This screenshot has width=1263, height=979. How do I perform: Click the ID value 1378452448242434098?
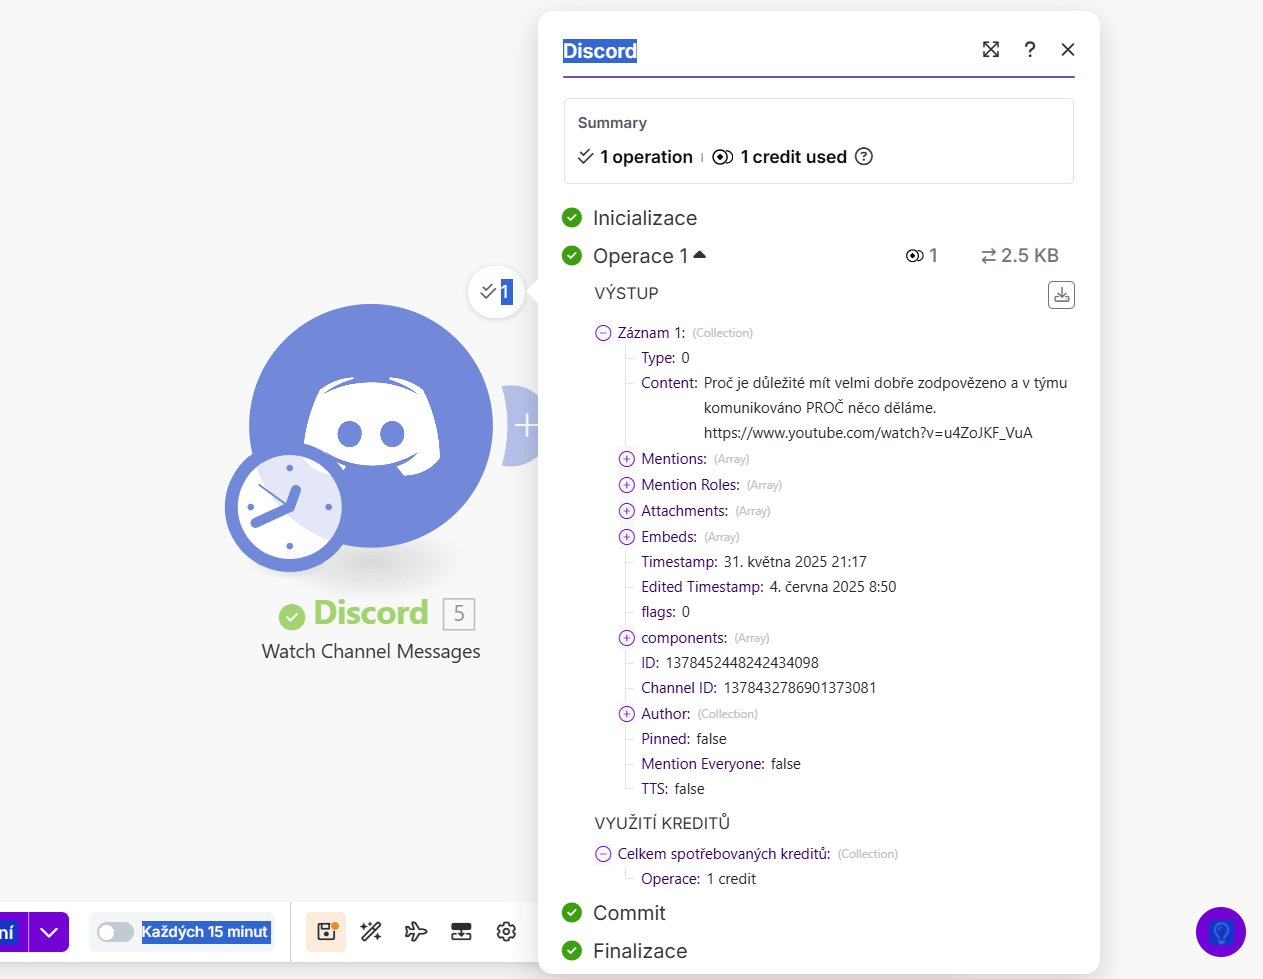[x=742, y=663]
